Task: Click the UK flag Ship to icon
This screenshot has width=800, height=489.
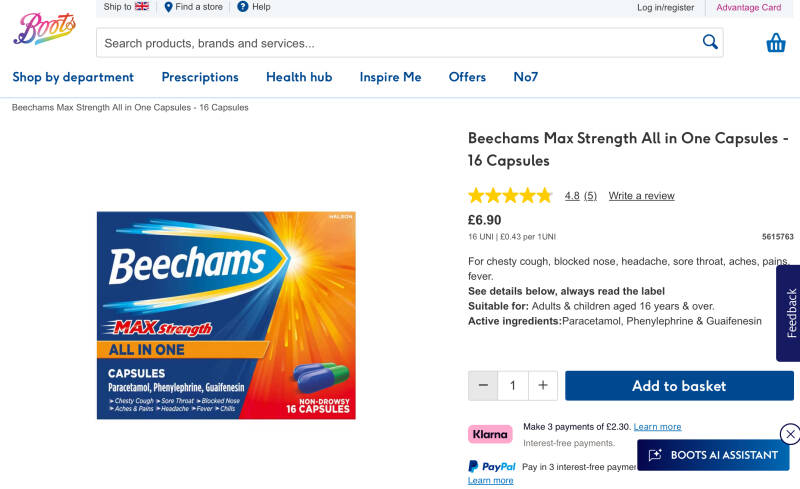Action: [142, 7]
